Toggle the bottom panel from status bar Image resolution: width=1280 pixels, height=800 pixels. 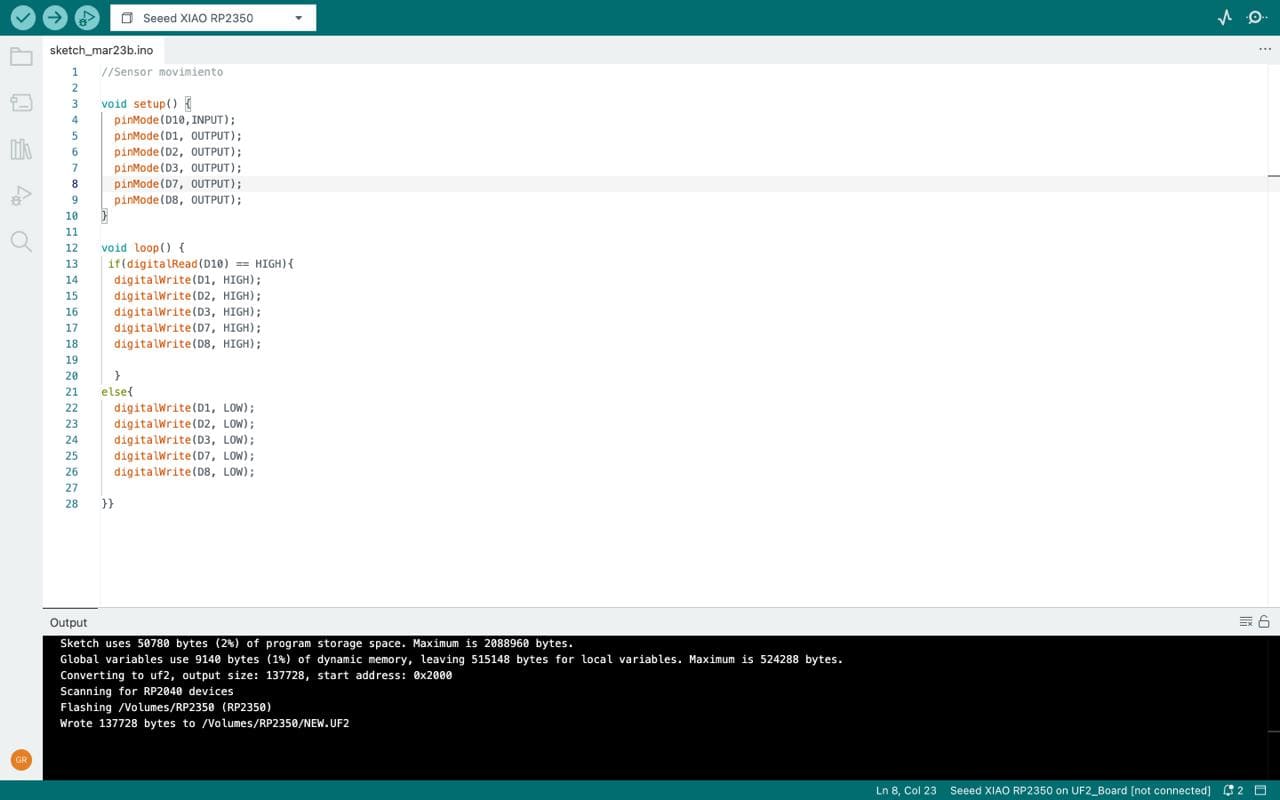tap(1263, 790)
